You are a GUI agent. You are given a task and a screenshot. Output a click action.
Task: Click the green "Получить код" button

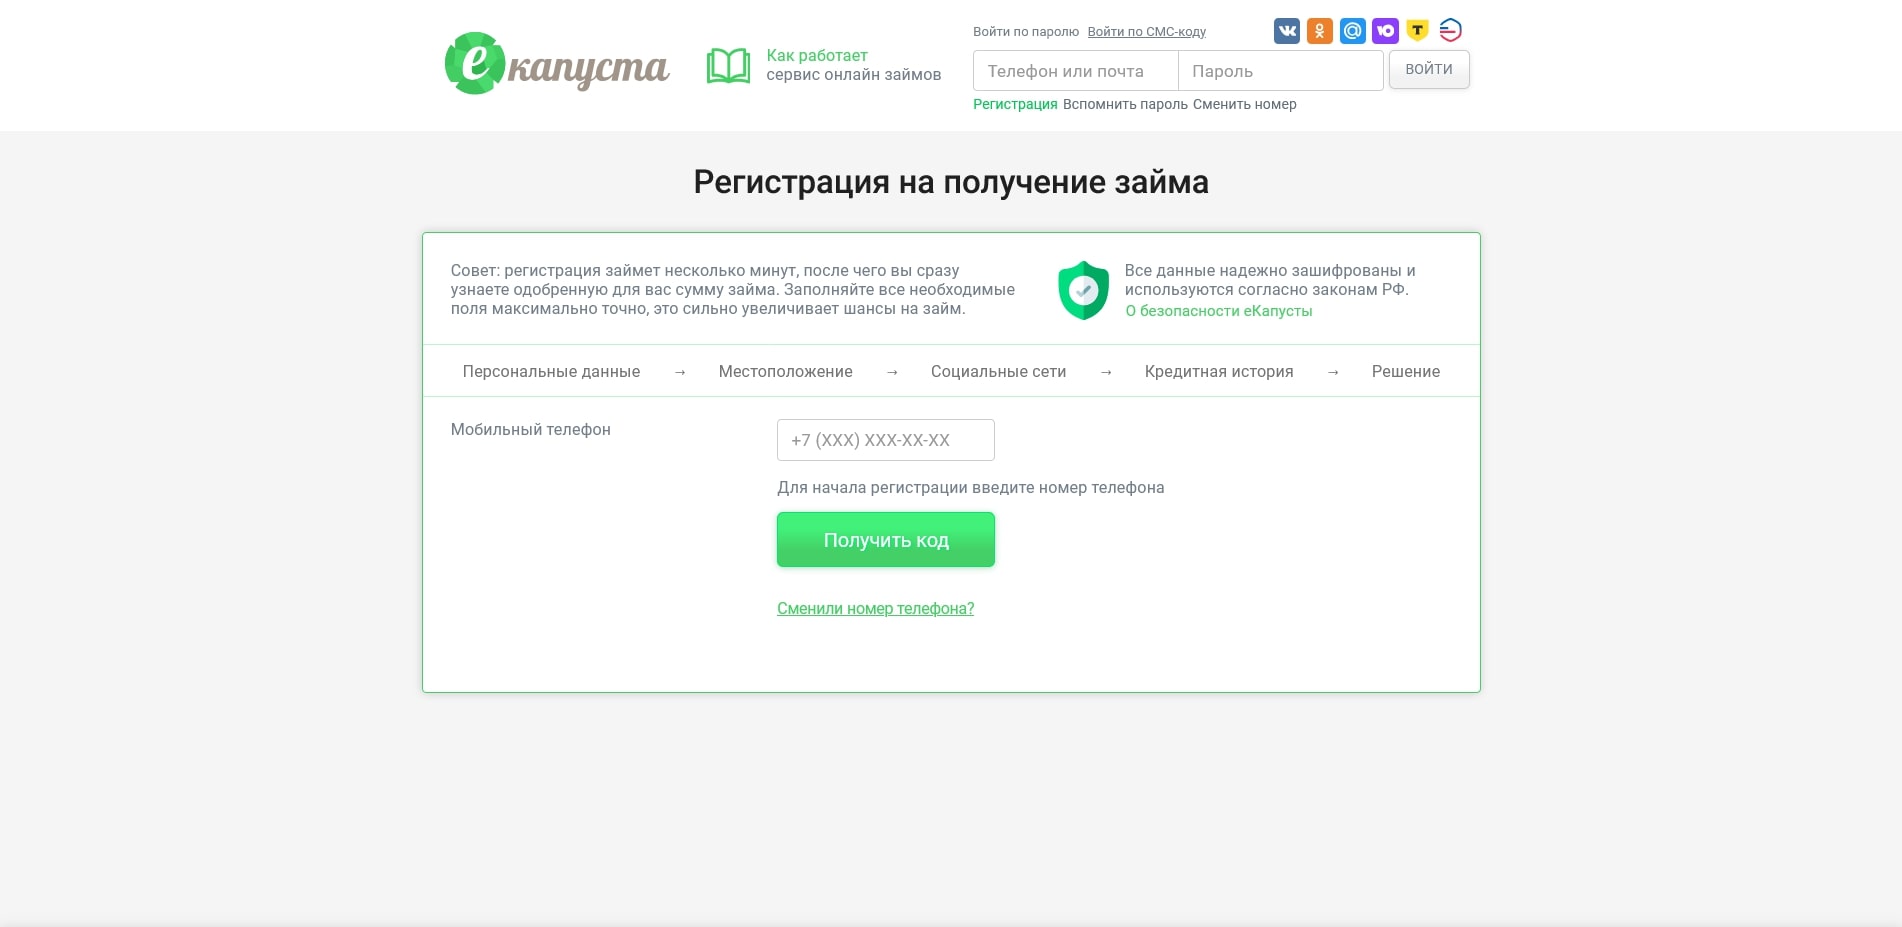[x=886, y=540]
